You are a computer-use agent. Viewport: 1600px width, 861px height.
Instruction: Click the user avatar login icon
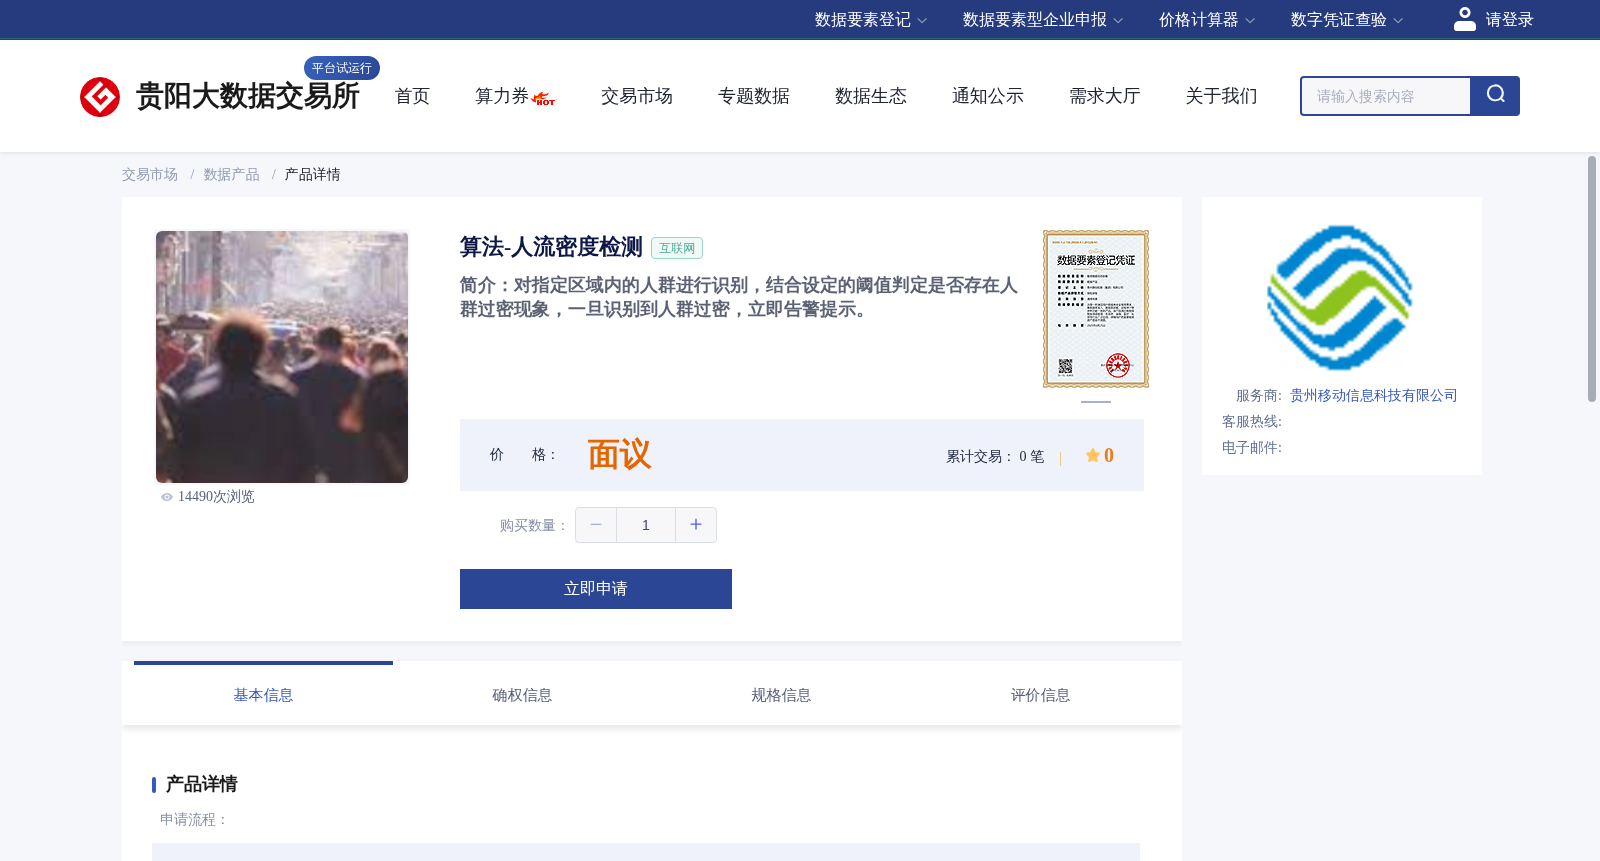1465,19
